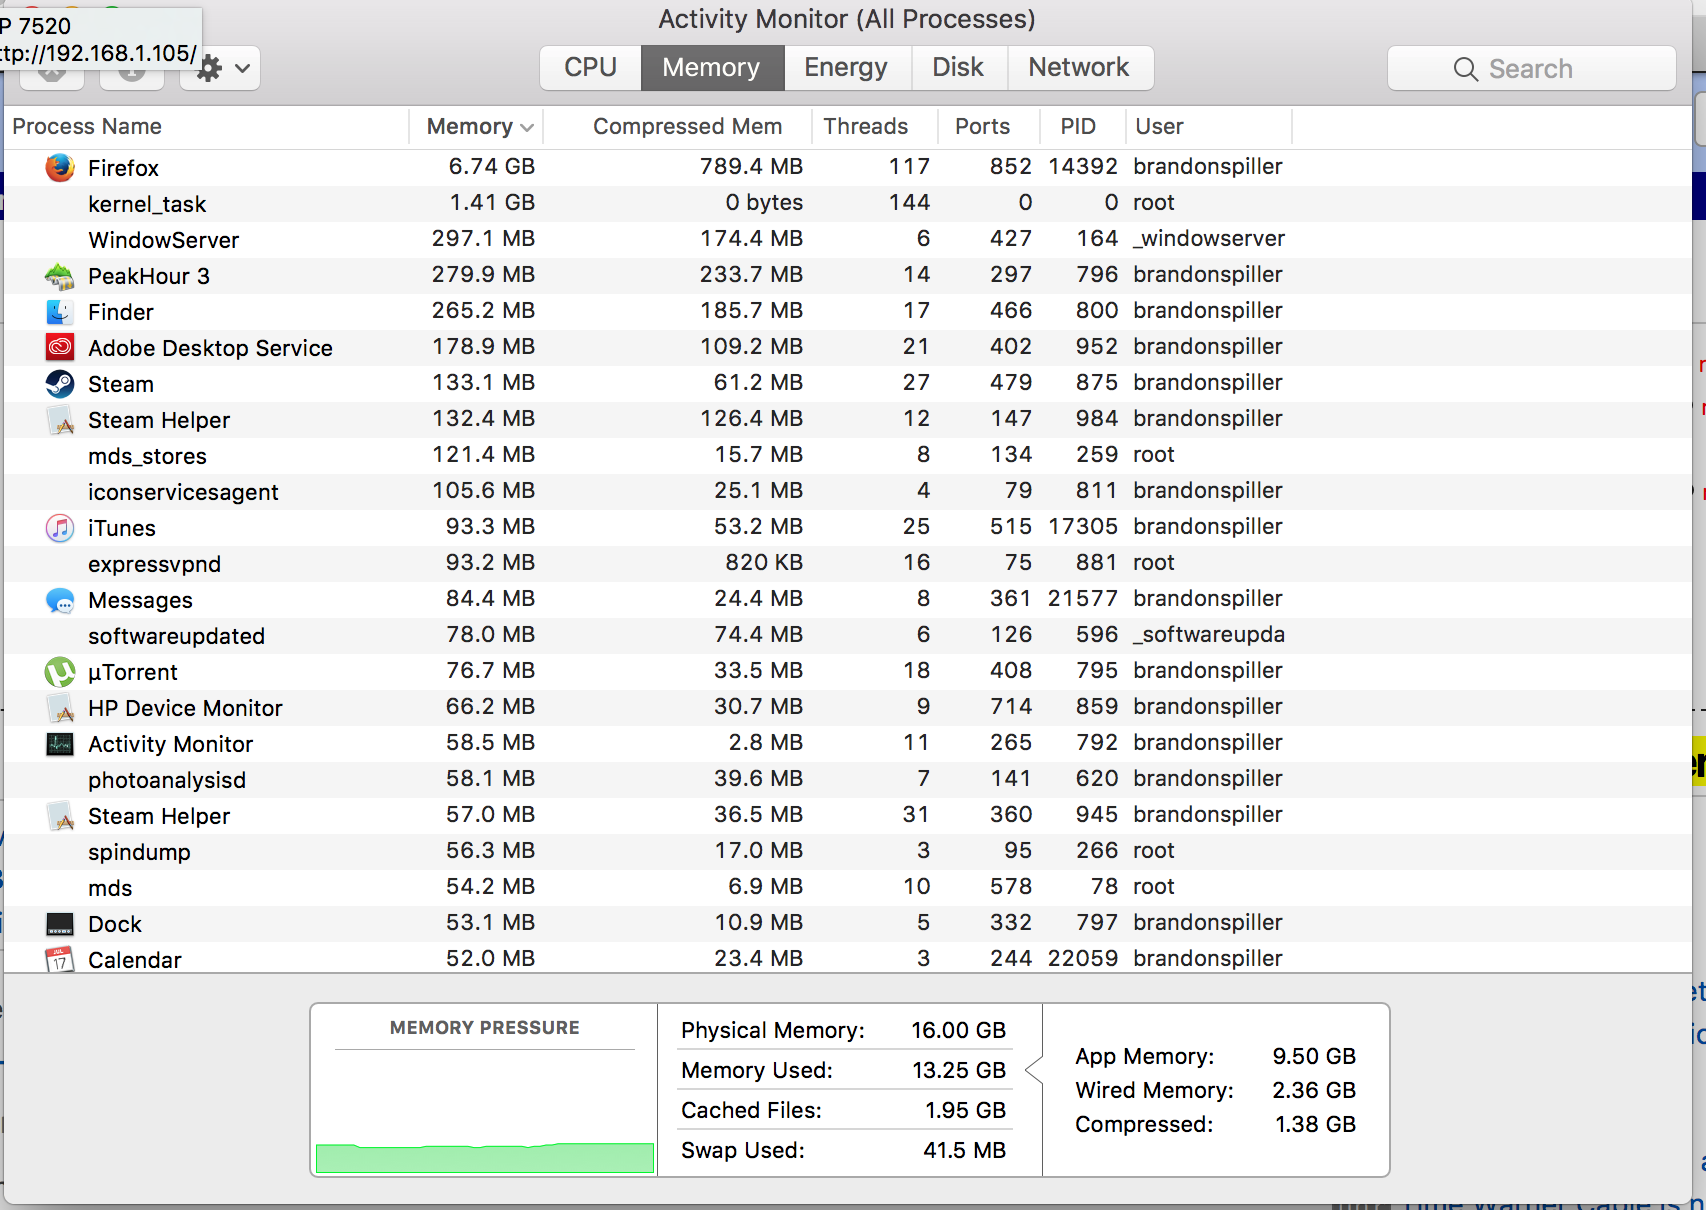Click Swap Used value 41.5 MB
1706x1210 pixels.
[x=964, y=1150]
